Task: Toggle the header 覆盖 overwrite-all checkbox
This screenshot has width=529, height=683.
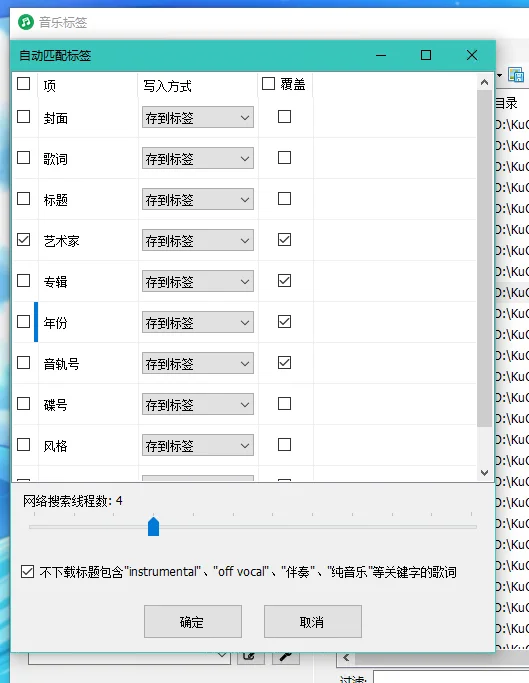Action: click(x=268, y=84)
